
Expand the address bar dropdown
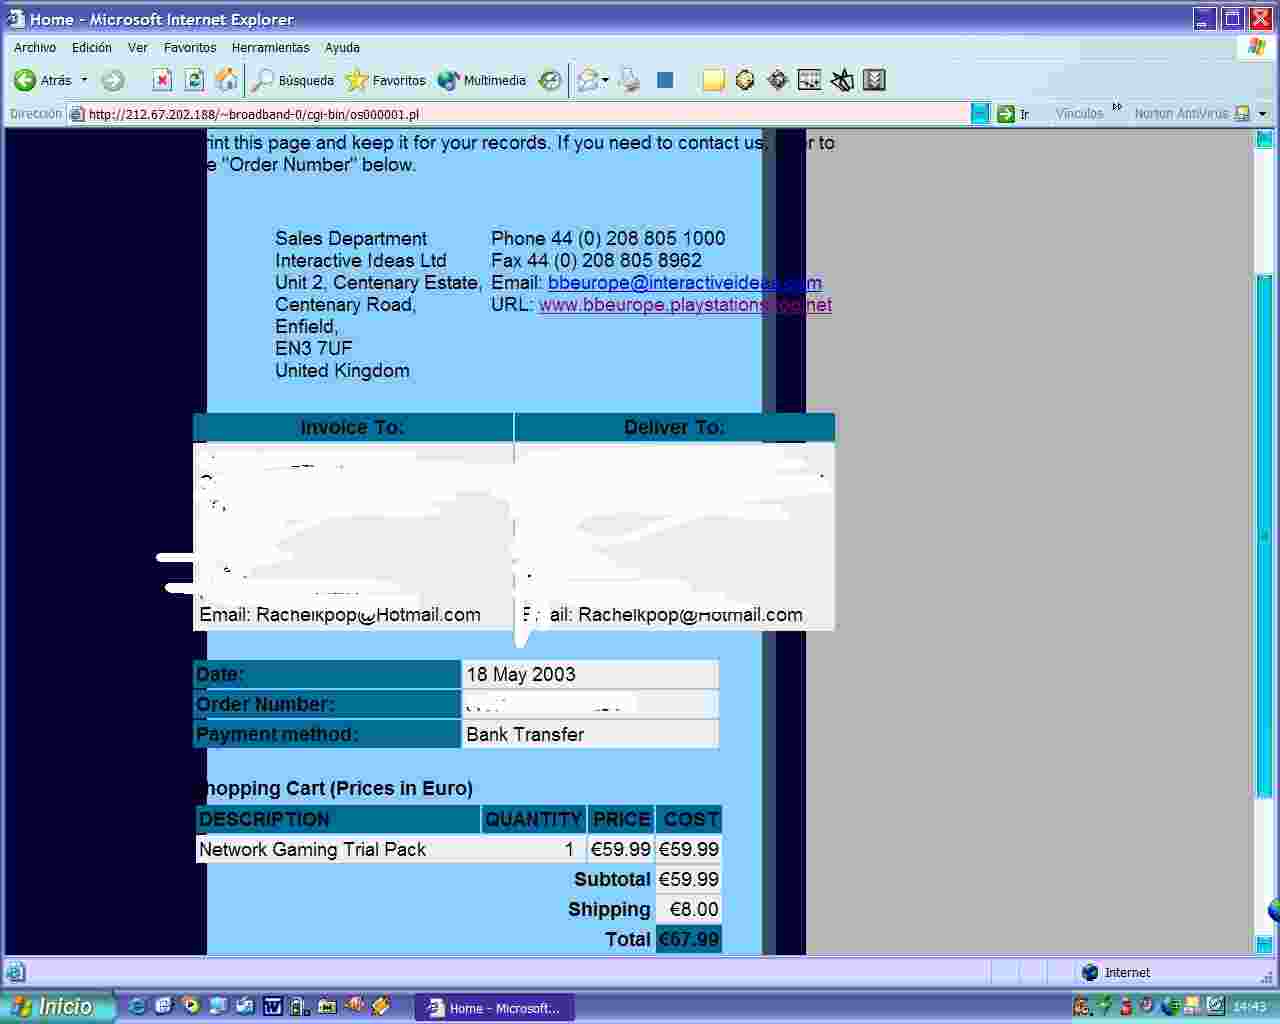(x=980, y=114)
